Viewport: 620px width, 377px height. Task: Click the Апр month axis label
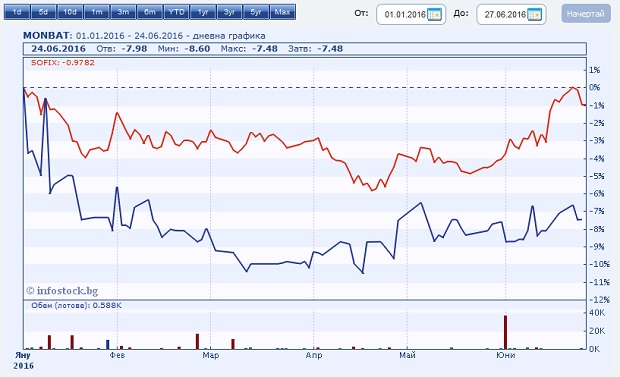pos(314,355)
